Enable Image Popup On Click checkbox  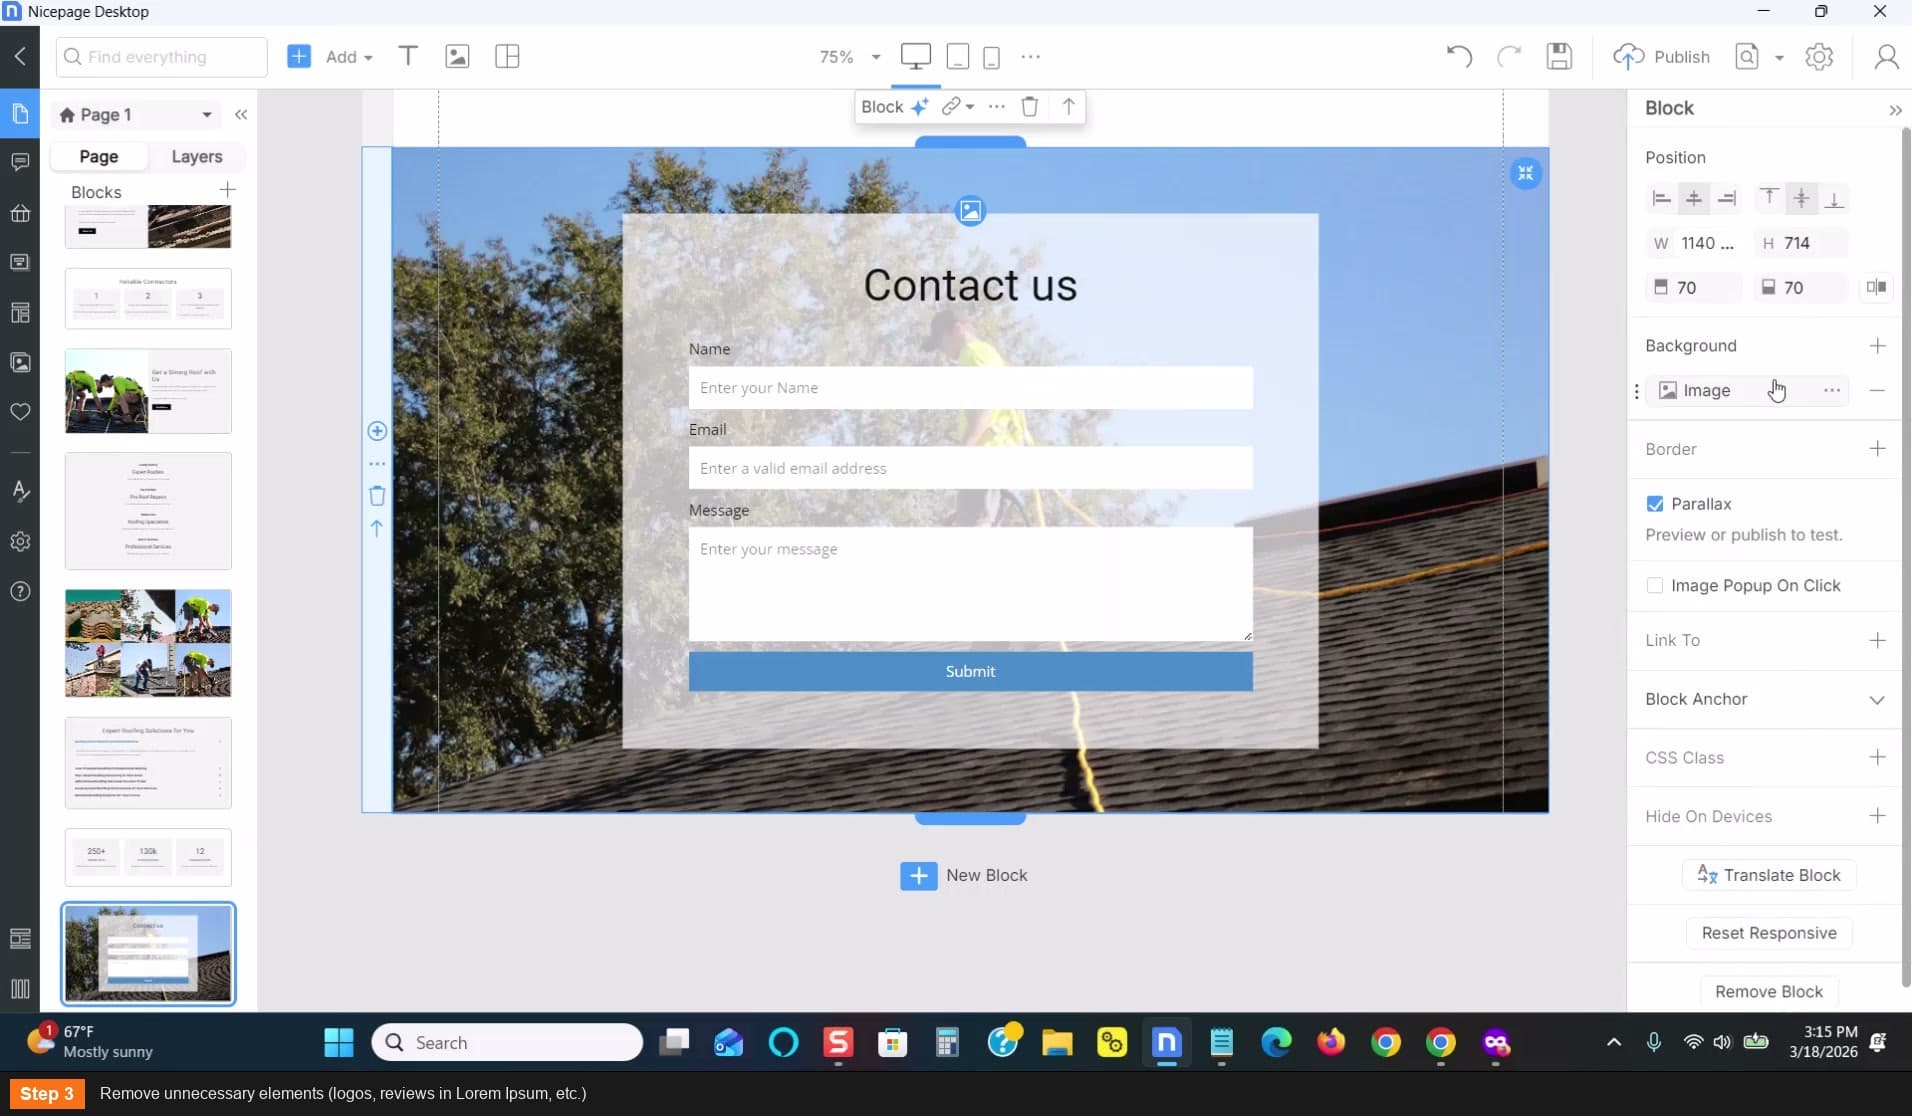point(1655,586)
